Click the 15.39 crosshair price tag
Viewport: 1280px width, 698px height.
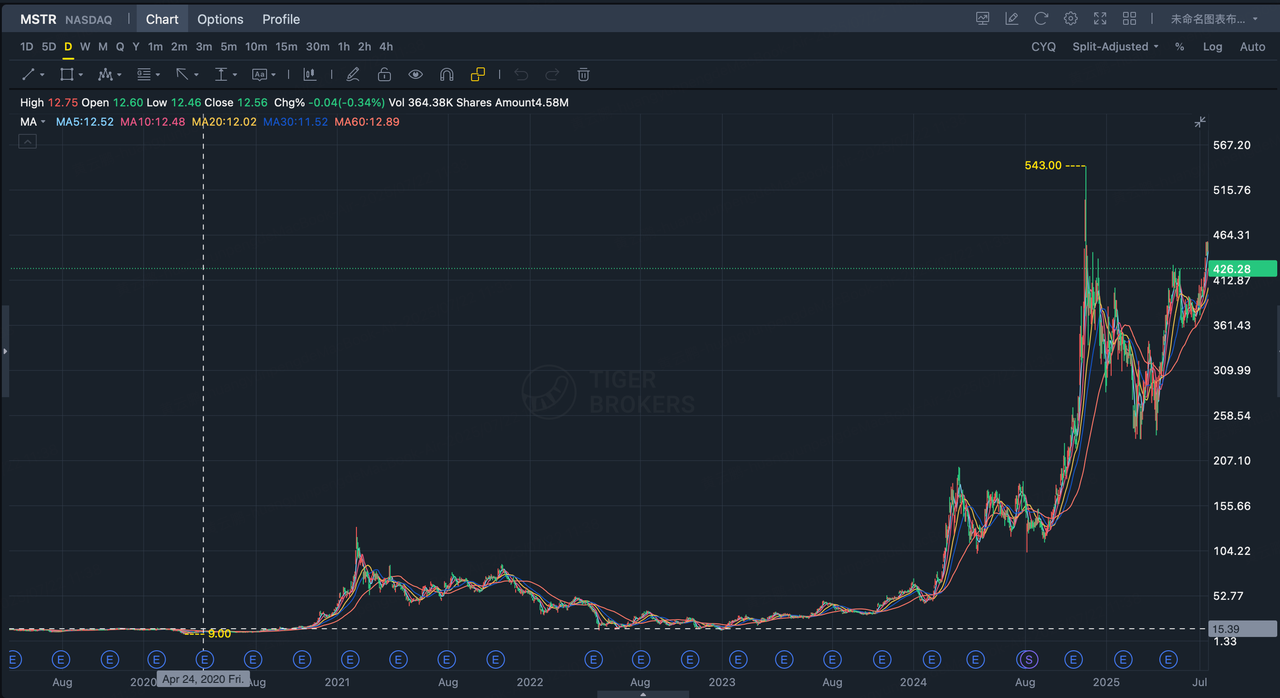[1243, 629]
